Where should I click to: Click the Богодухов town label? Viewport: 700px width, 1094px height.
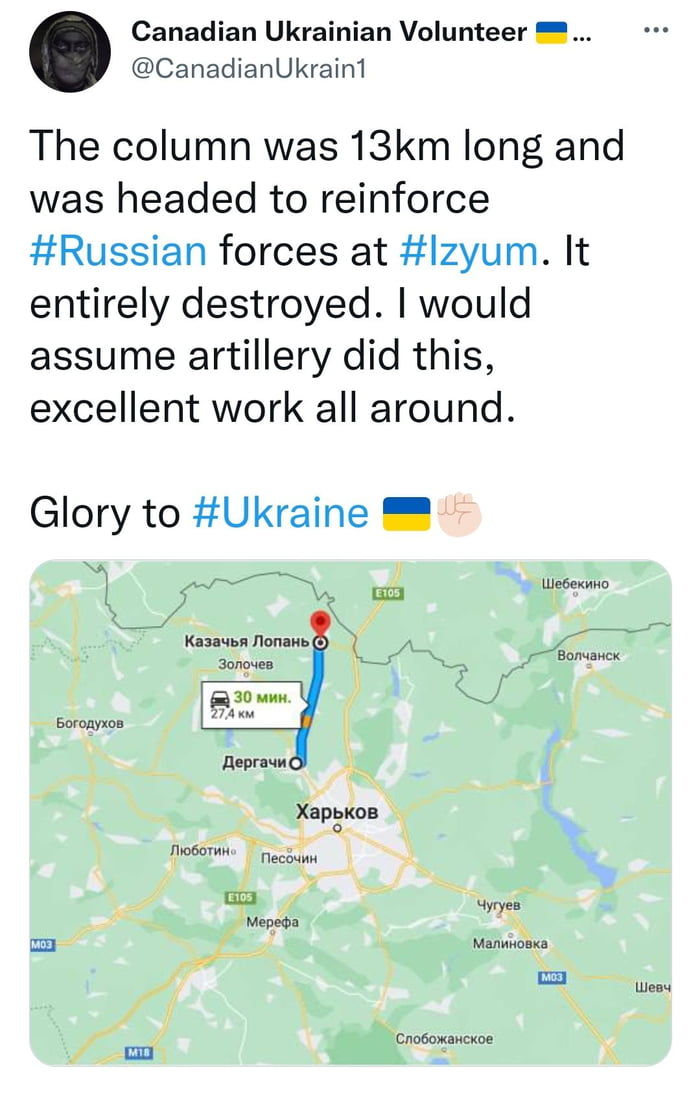(x=90, y=720)
